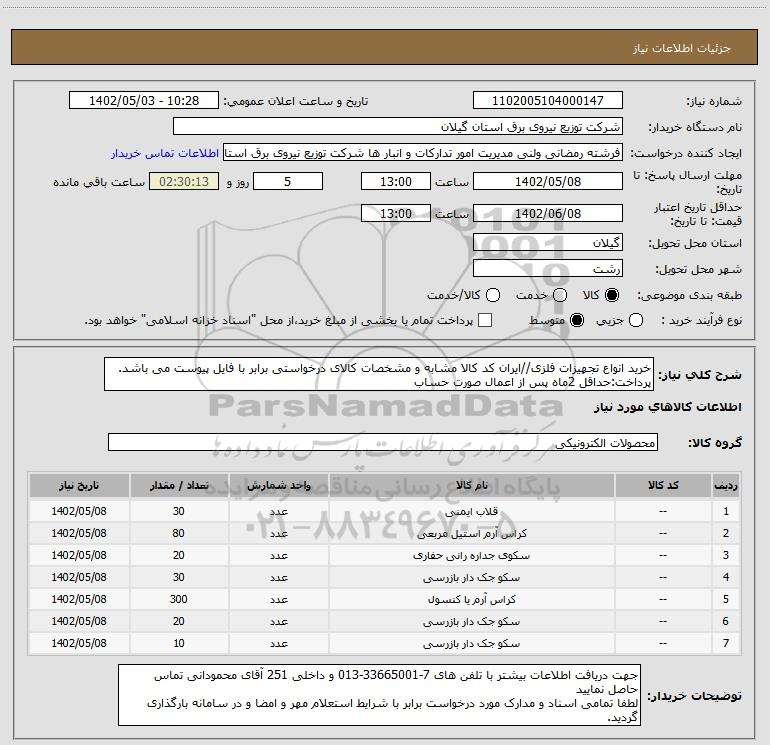The width and height of the screenshot is (770, 745).
Task: Open the اطلاعات تماس خریدار link
Action: (x=165, y=153)
